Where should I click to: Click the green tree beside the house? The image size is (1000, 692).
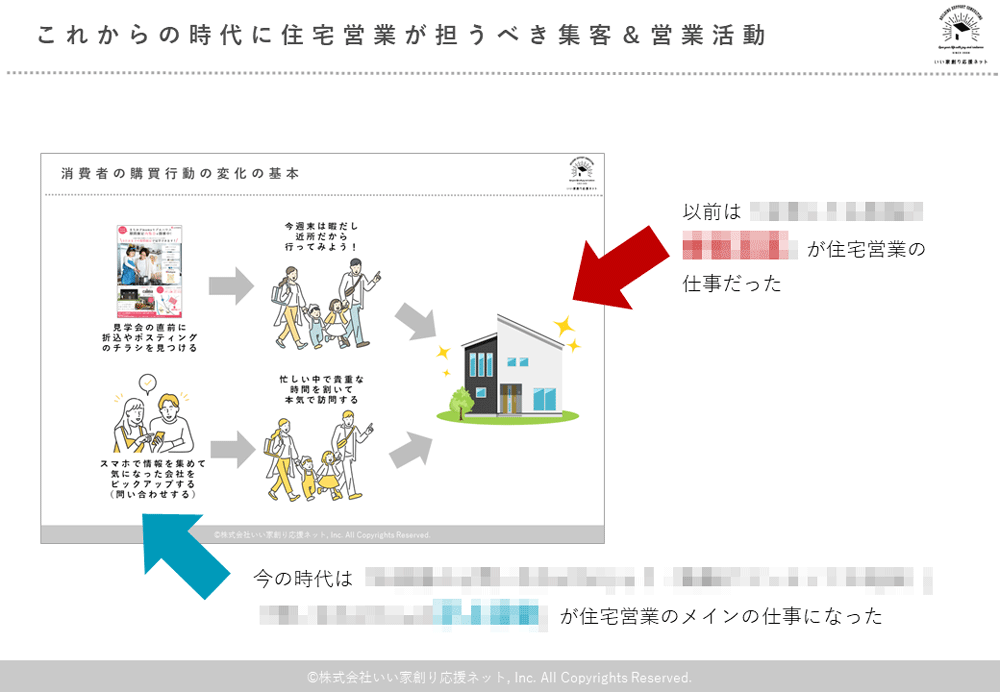point(460,403)
